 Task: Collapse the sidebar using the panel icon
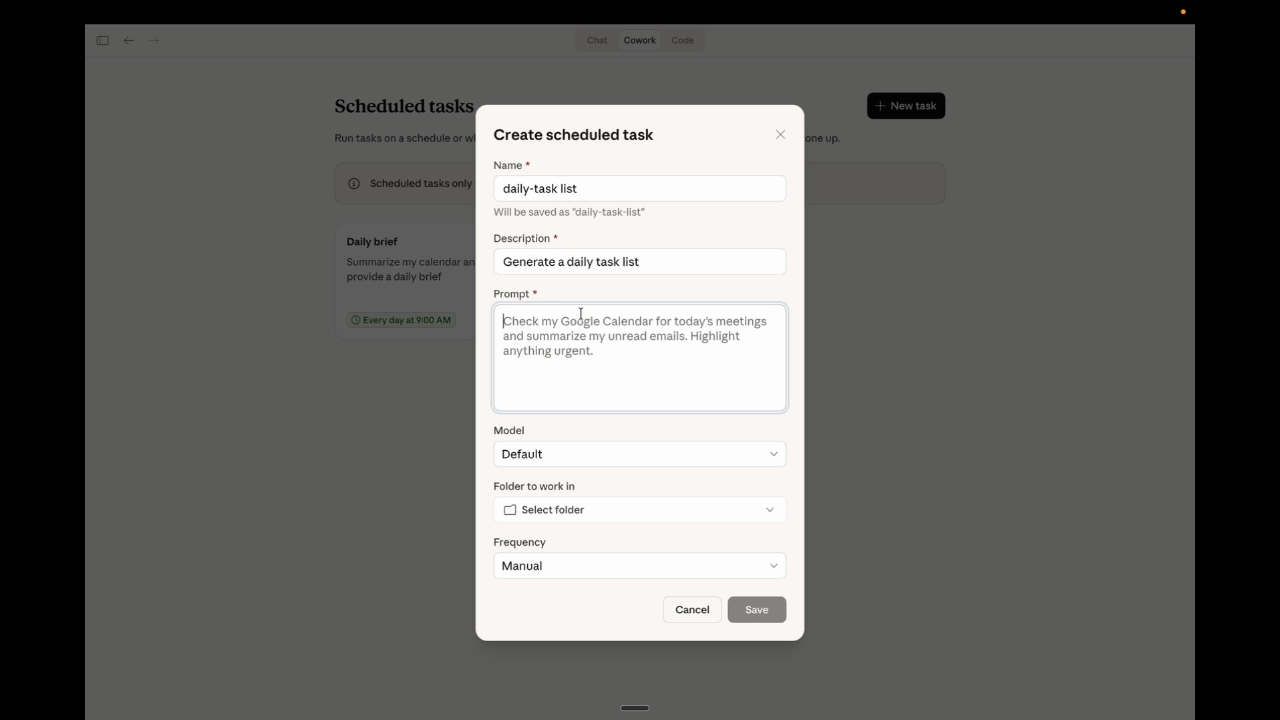tap(102, 40)
